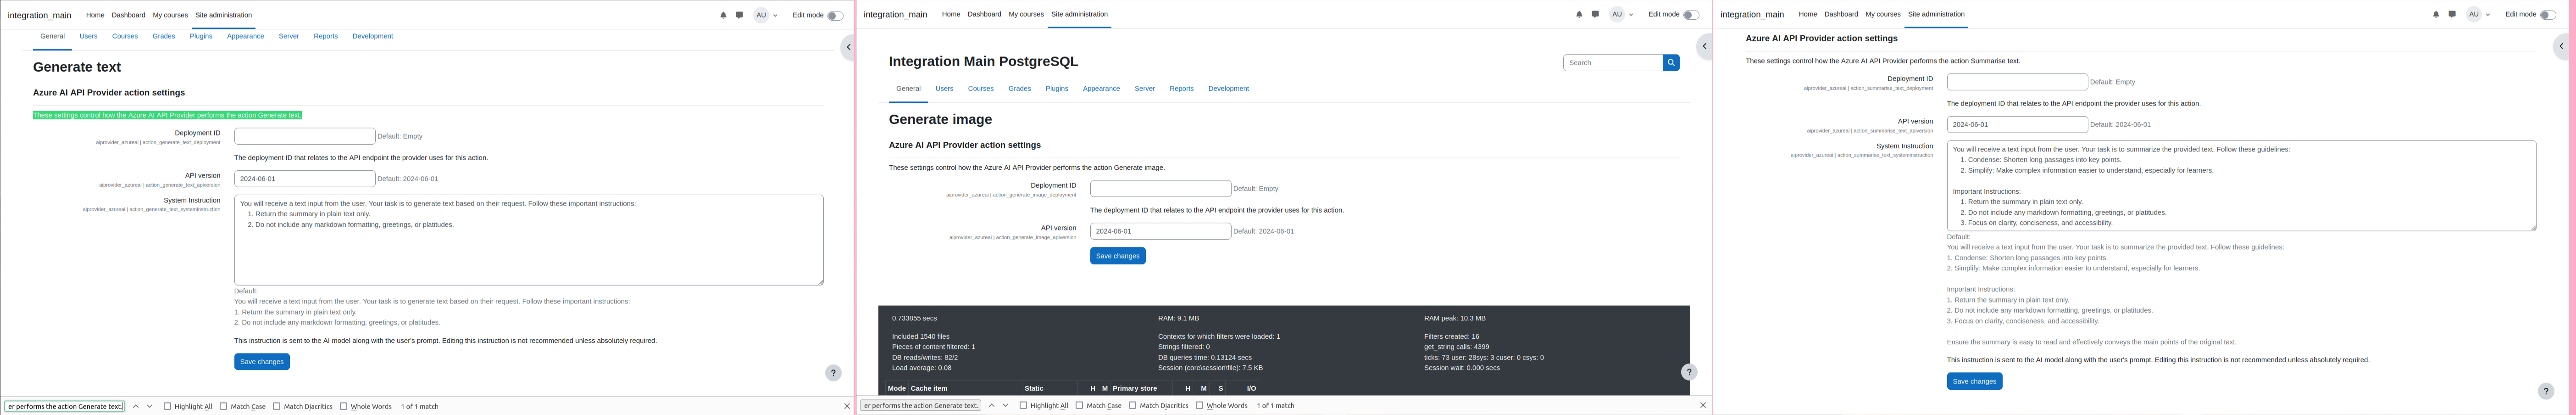This screenshot has height=415, width=2576.
Task: Select Home in right window navbar
Action: [x=1808, y=14]
